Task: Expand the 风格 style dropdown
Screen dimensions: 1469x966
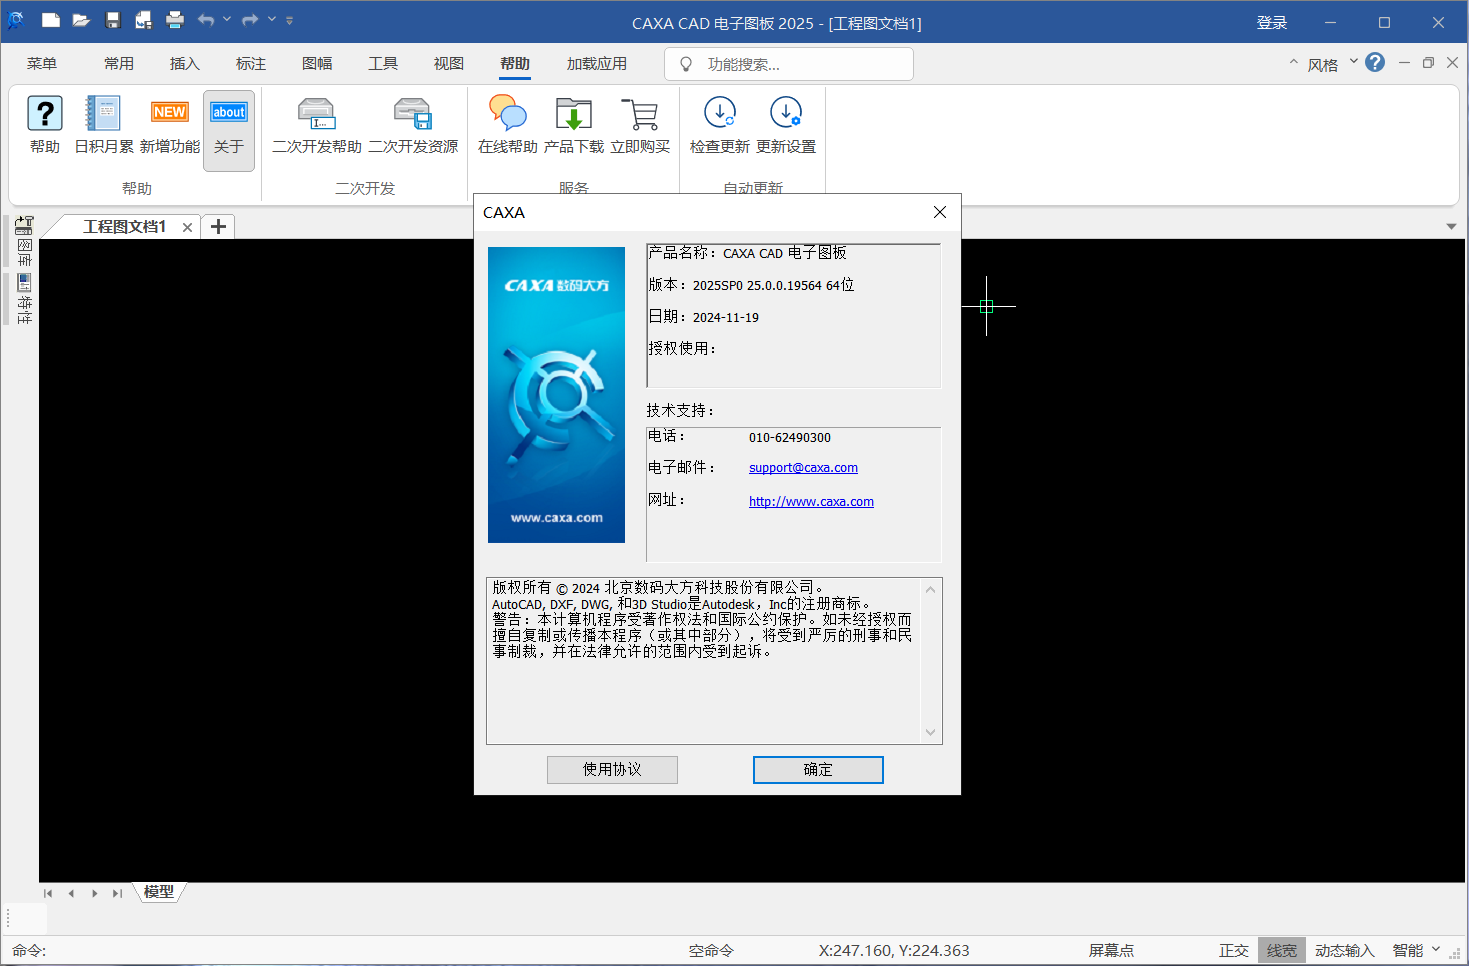Action: click(x=1353, y=63)
